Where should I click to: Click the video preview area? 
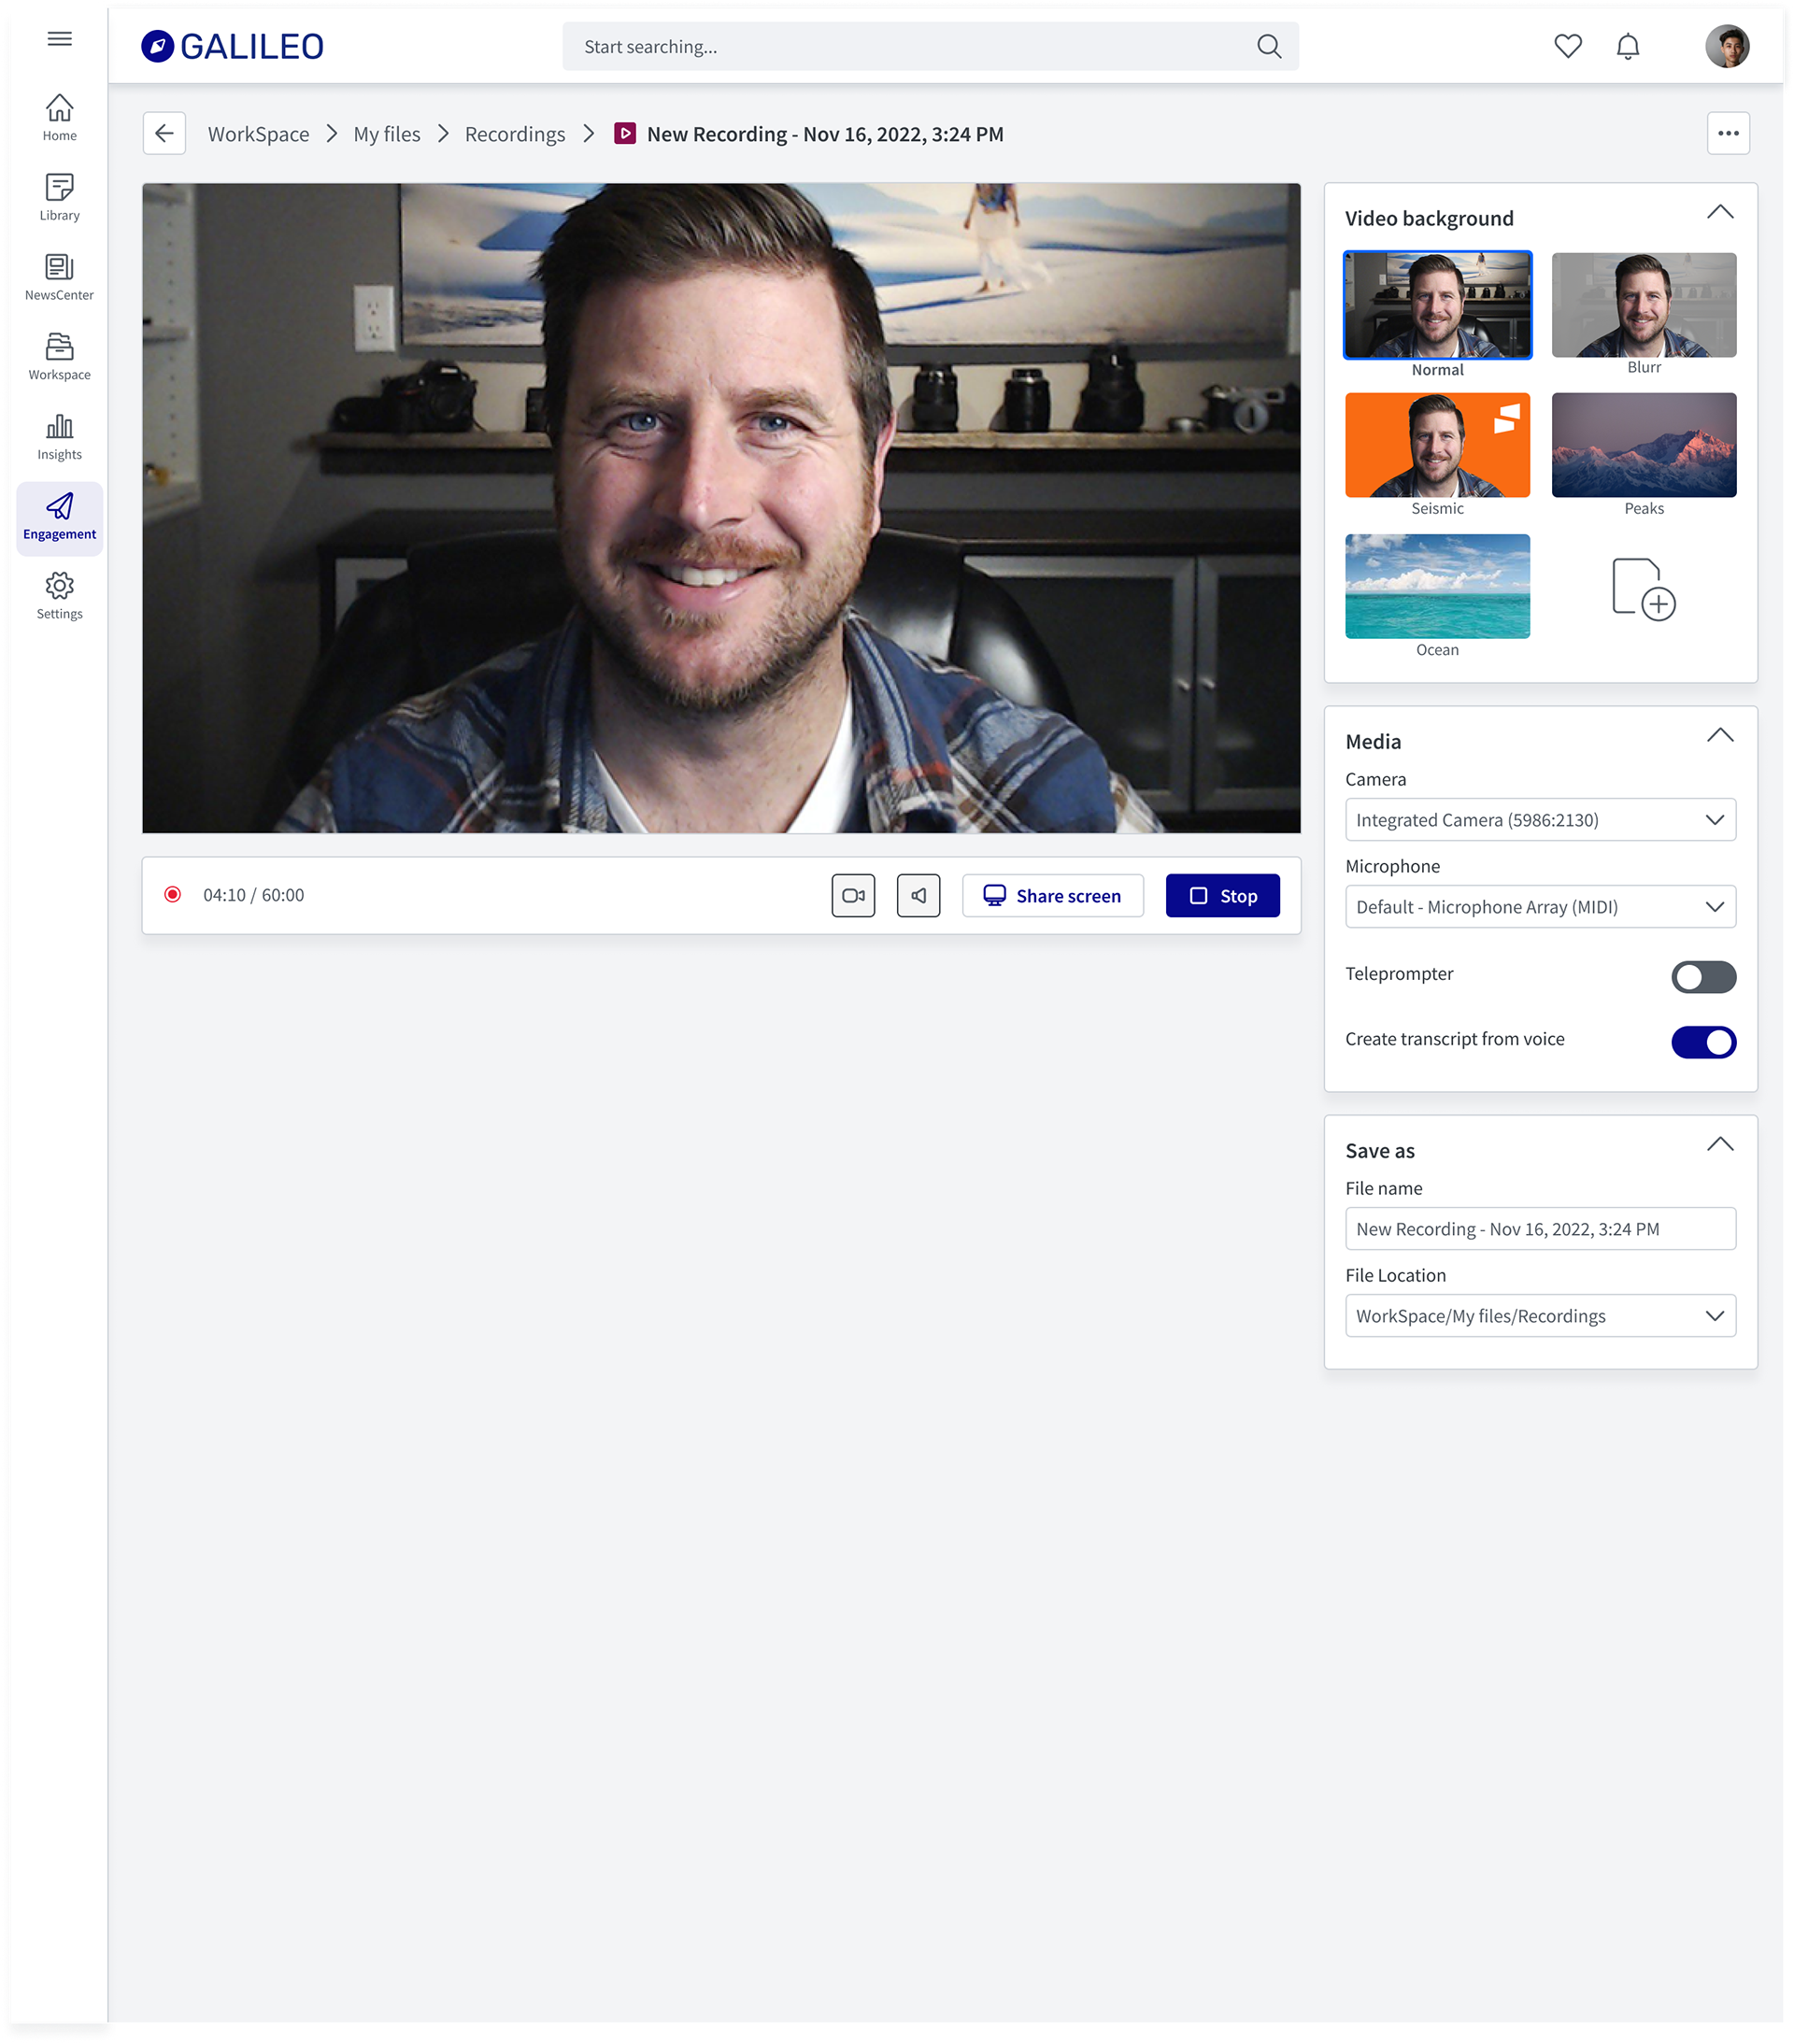720,508
